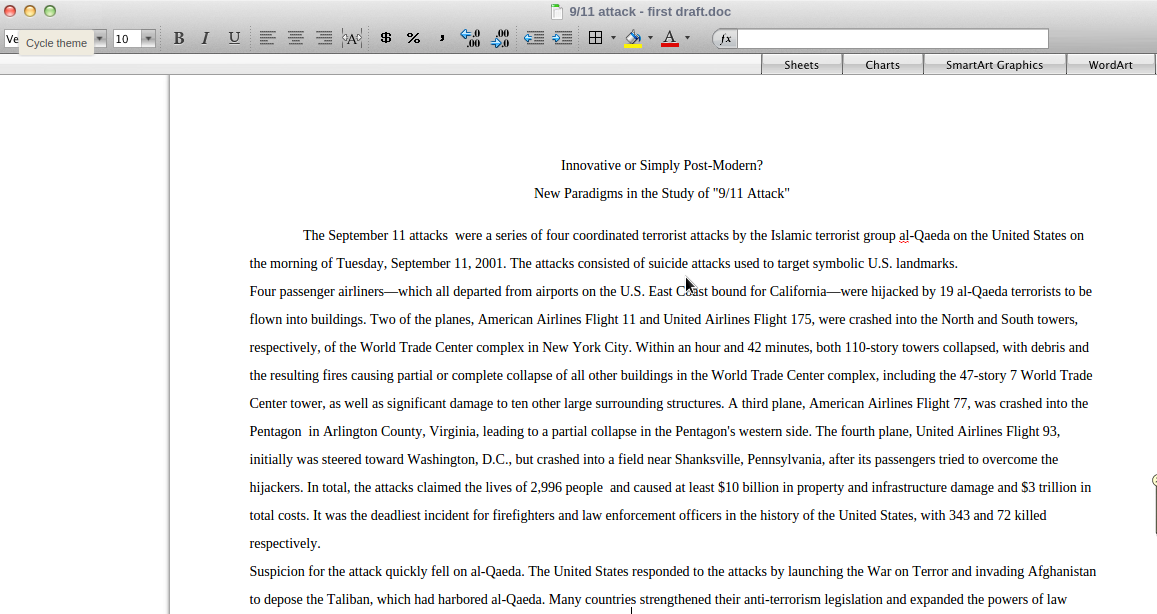Click the document icon beside the title
Screen dimensions: 1157x614
557,11
